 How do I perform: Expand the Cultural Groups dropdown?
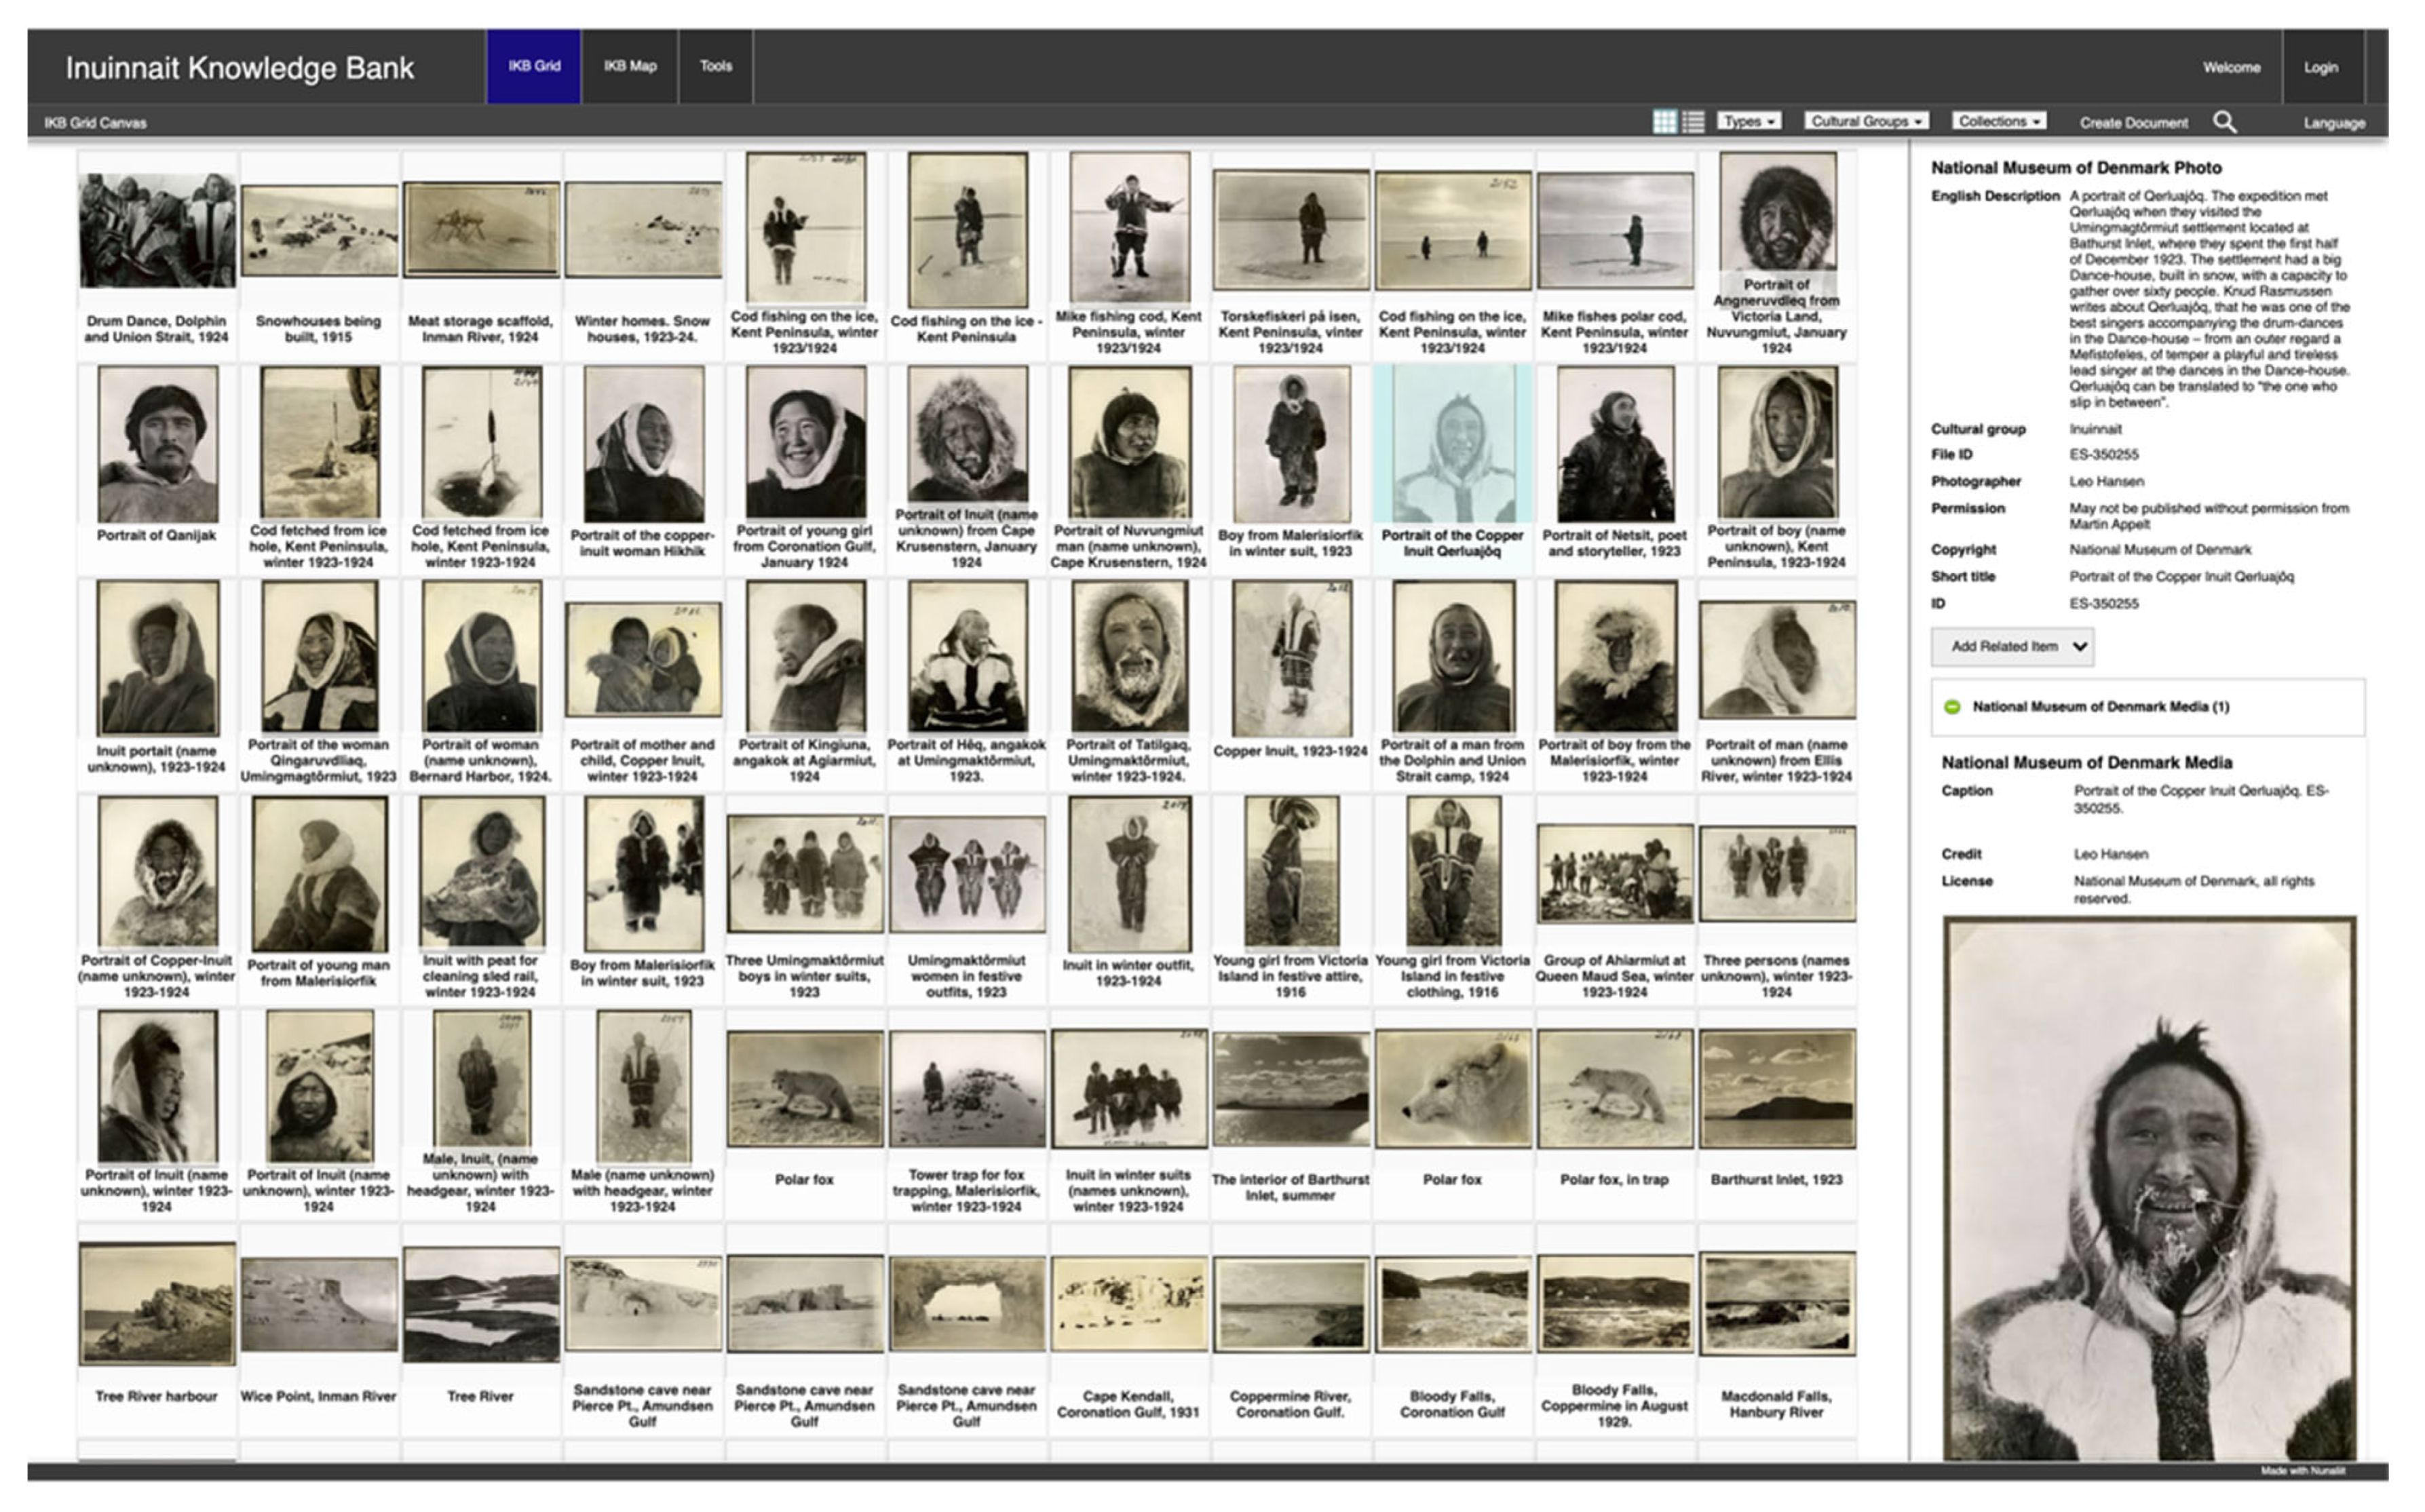1866,121
